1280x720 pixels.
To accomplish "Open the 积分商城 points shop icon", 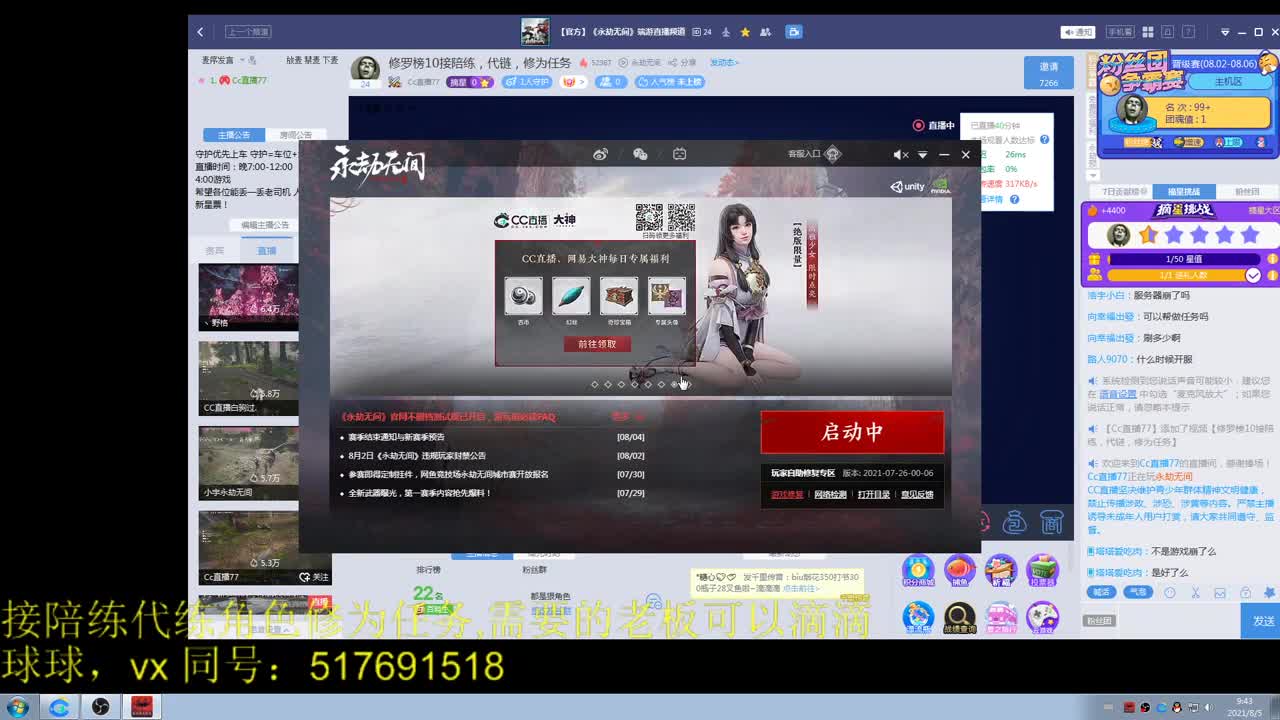I will click(x=917, y=571).
